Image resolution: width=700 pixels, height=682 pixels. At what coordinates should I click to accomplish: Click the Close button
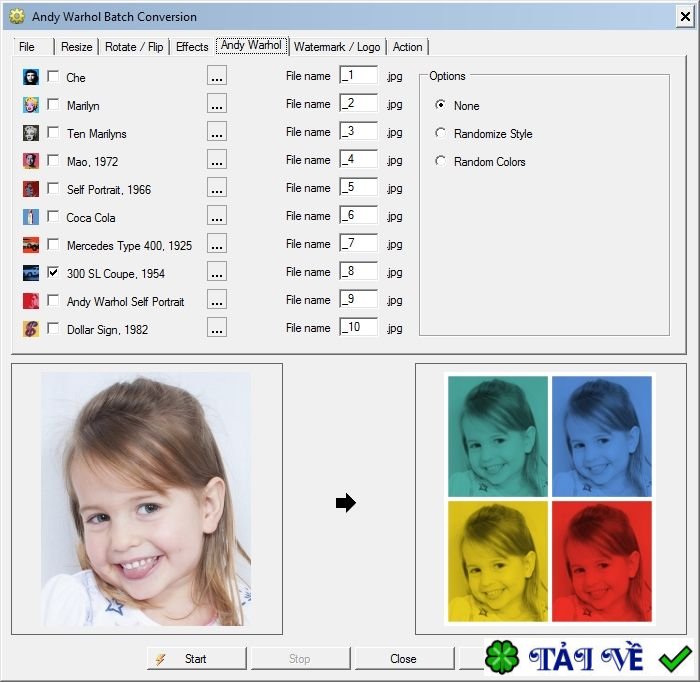[404, 659]
